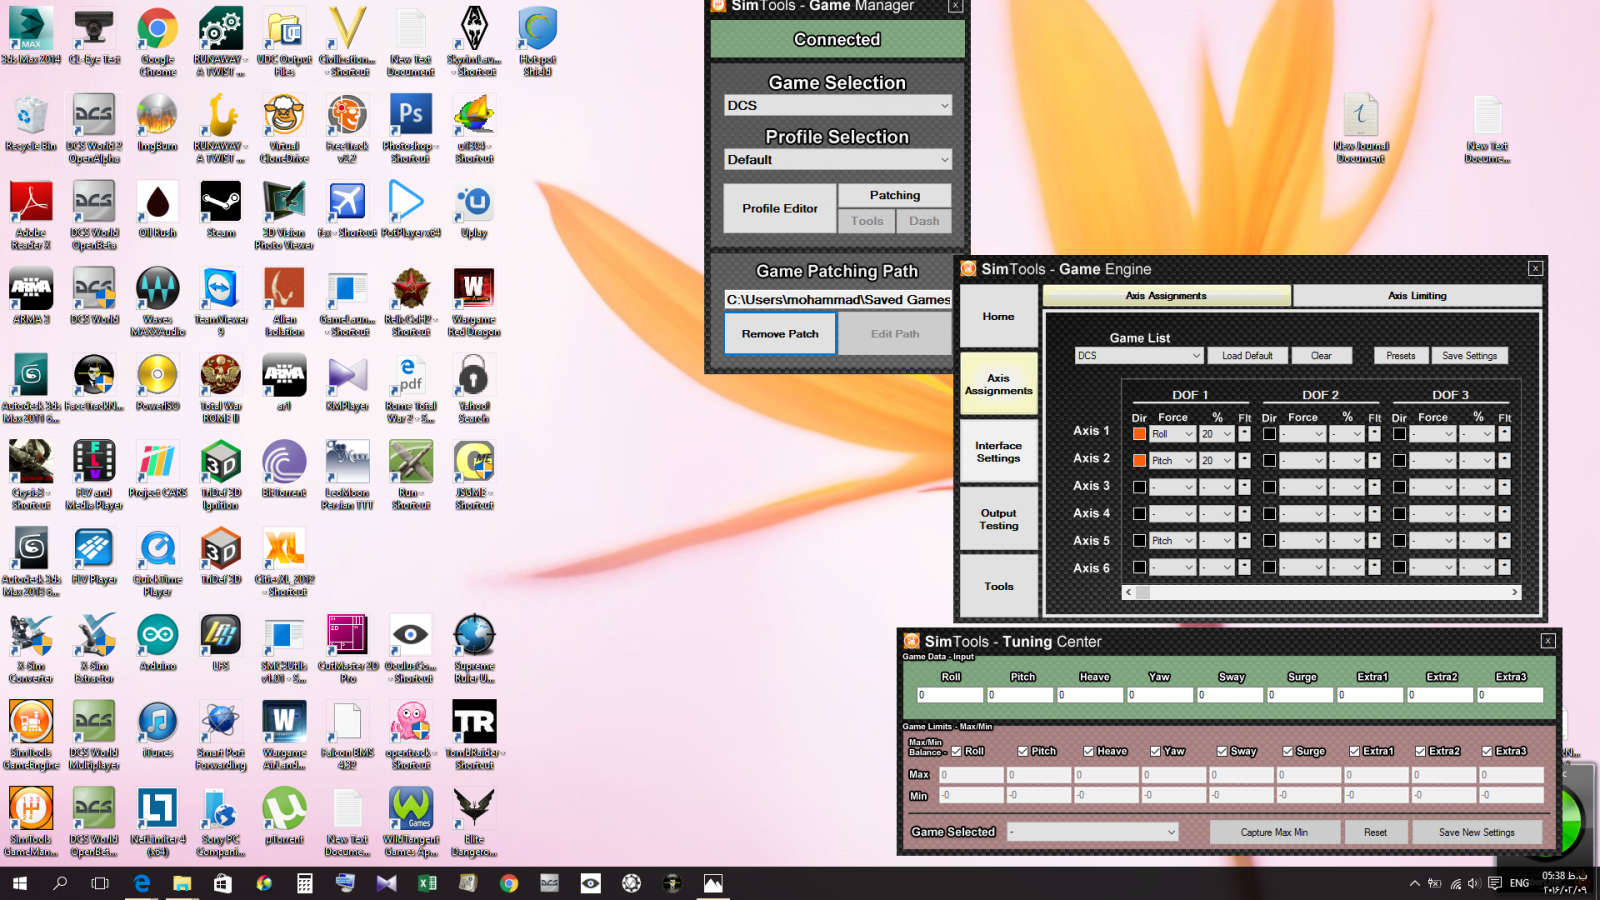Click right arrow of axis table scrollbar
This screenshot has width=1600, height=900.
[1514, 593]
